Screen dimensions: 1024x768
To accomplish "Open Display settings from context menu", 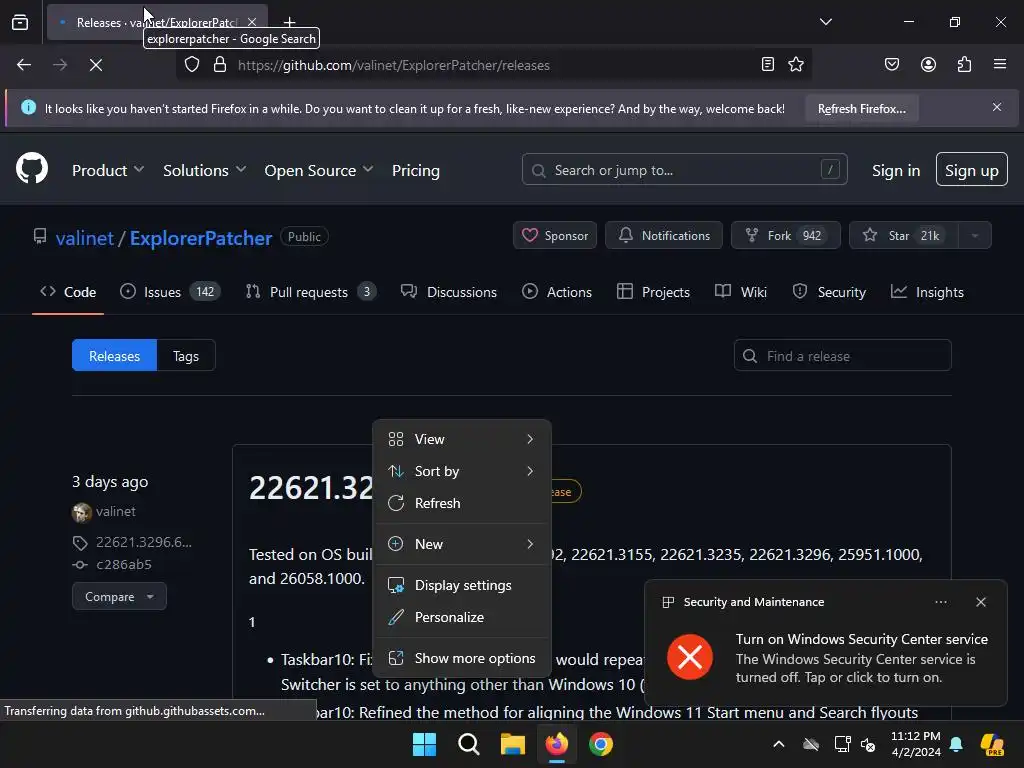I will 462,585.
